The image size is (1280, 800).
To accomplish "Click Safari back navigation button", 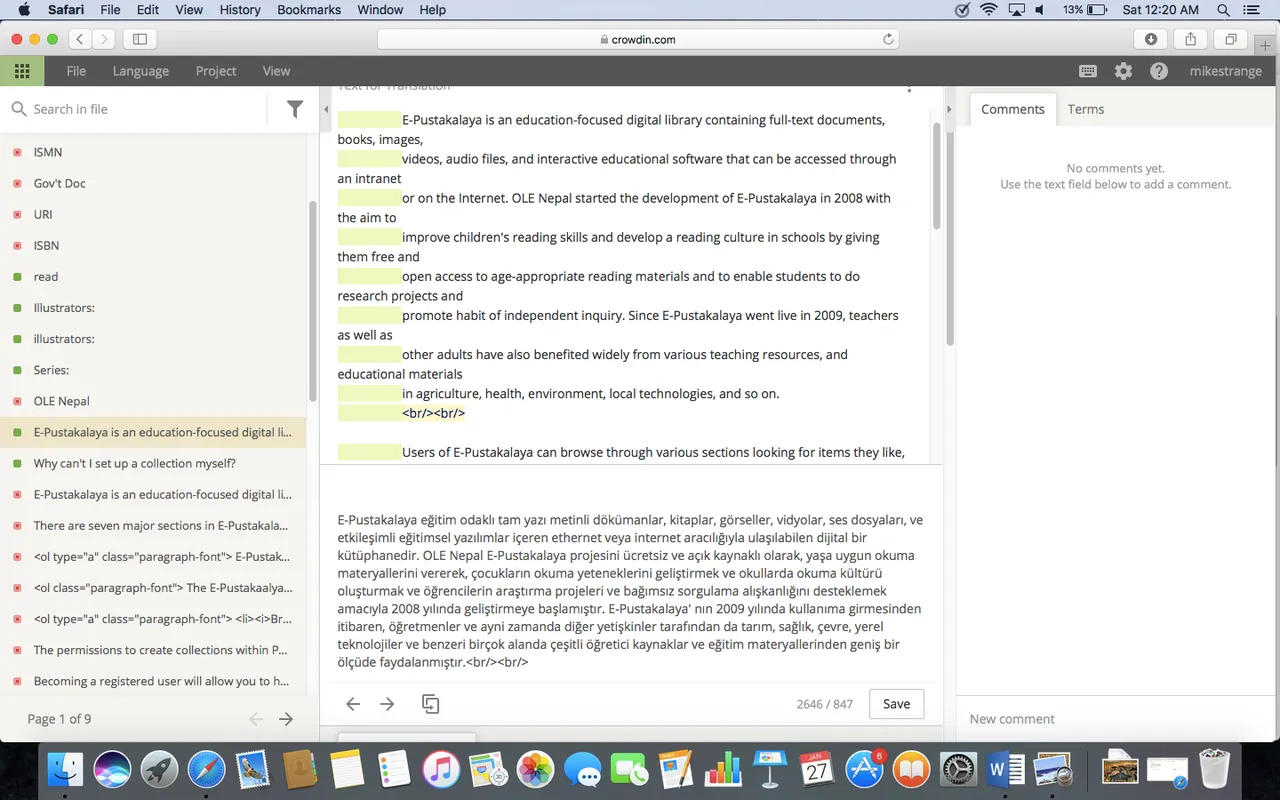I will [79, 39].
